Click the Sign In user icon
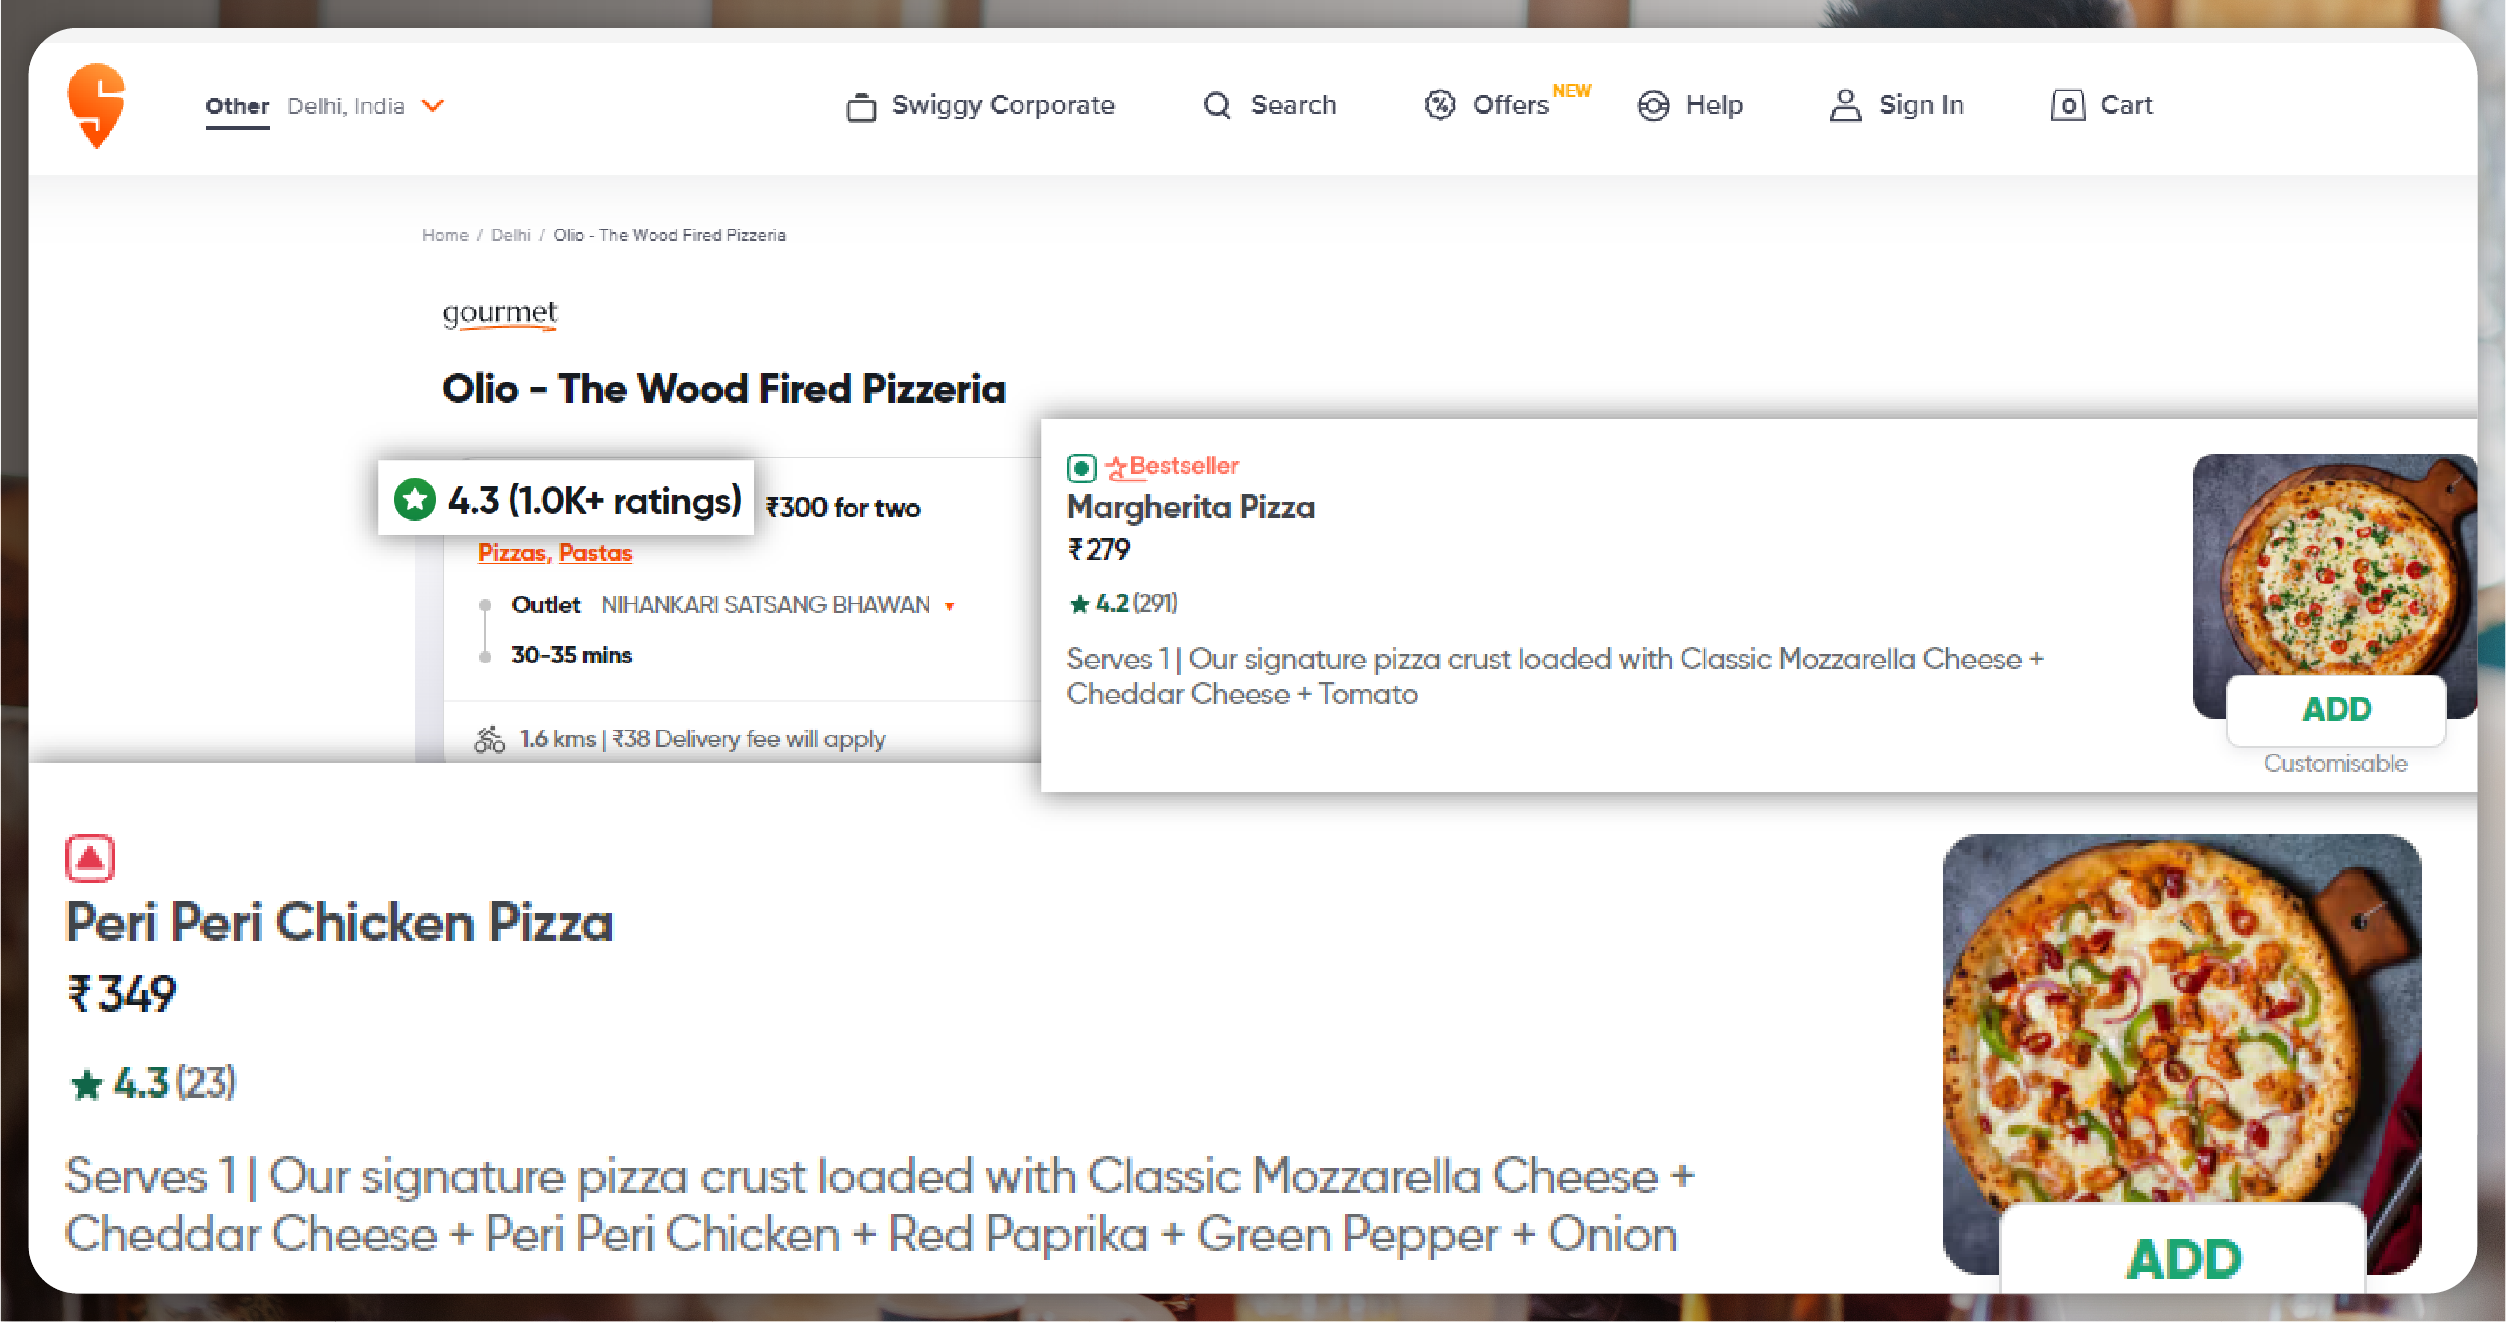 tap(1845, 105)
